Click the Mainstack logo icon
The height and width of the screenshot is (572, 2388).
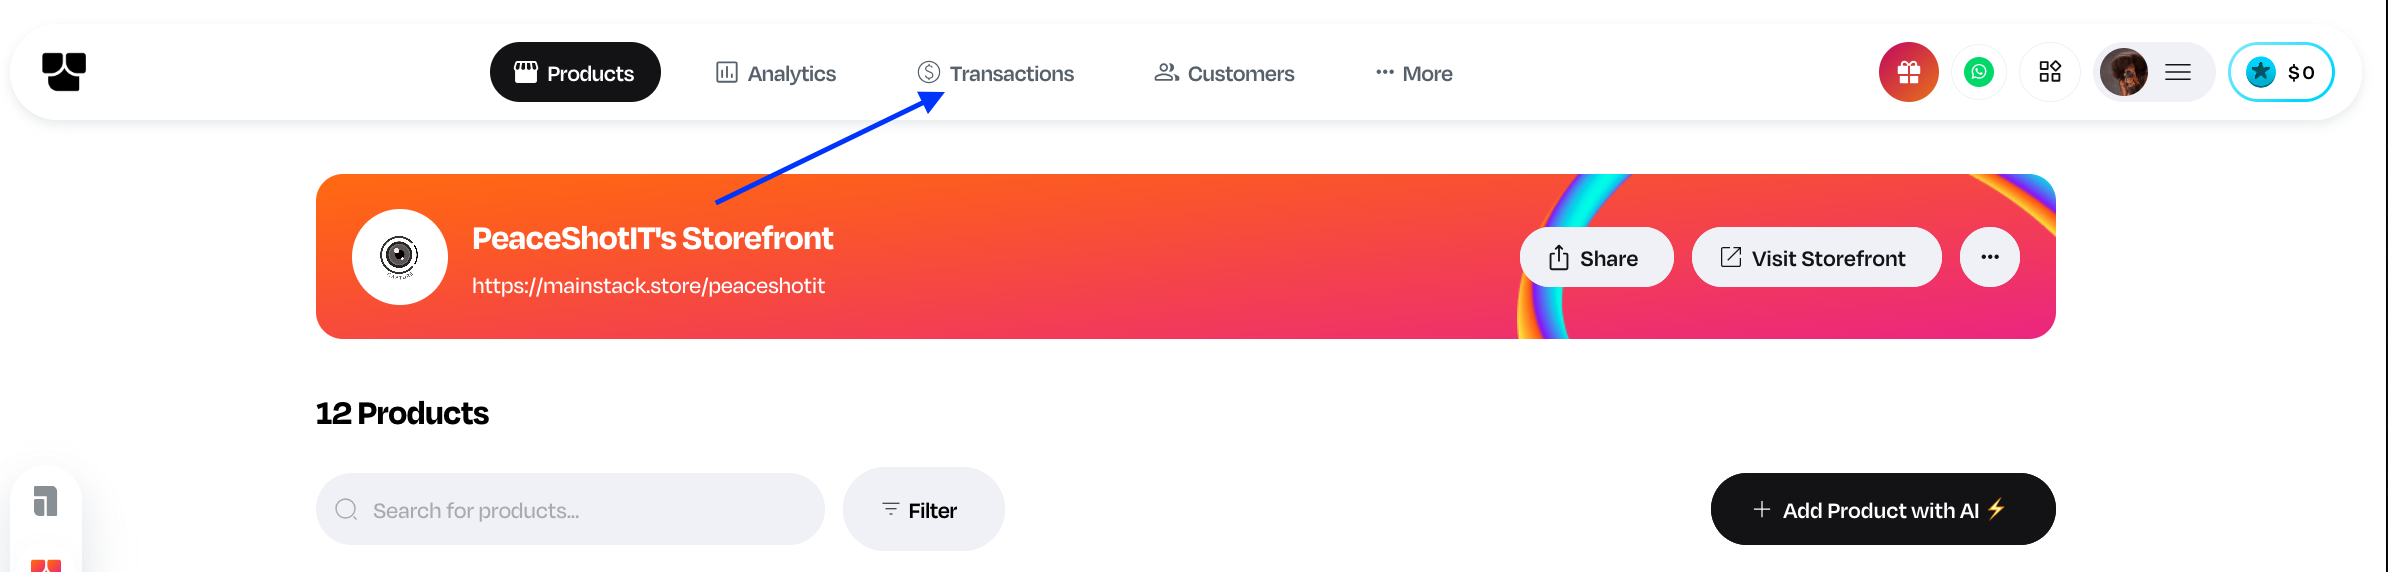(x=64, y=72)
